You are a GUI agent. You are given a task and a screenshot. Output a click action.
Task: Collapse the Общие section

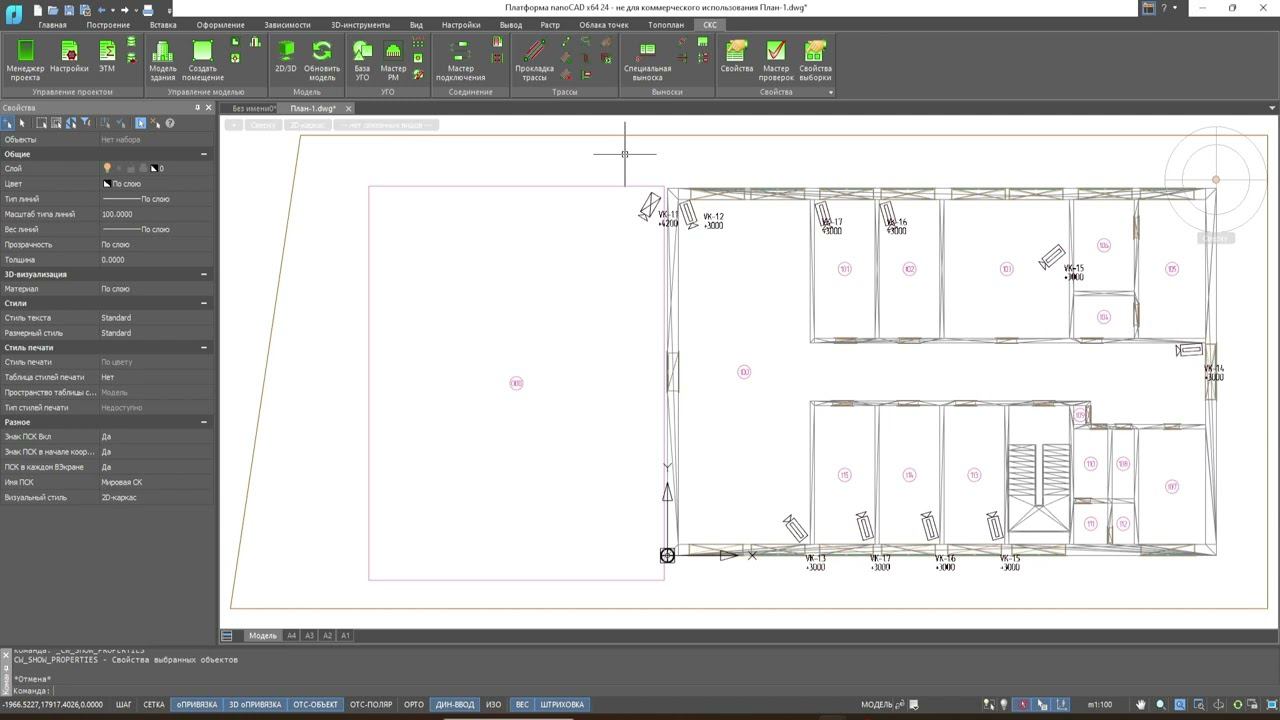204,154
